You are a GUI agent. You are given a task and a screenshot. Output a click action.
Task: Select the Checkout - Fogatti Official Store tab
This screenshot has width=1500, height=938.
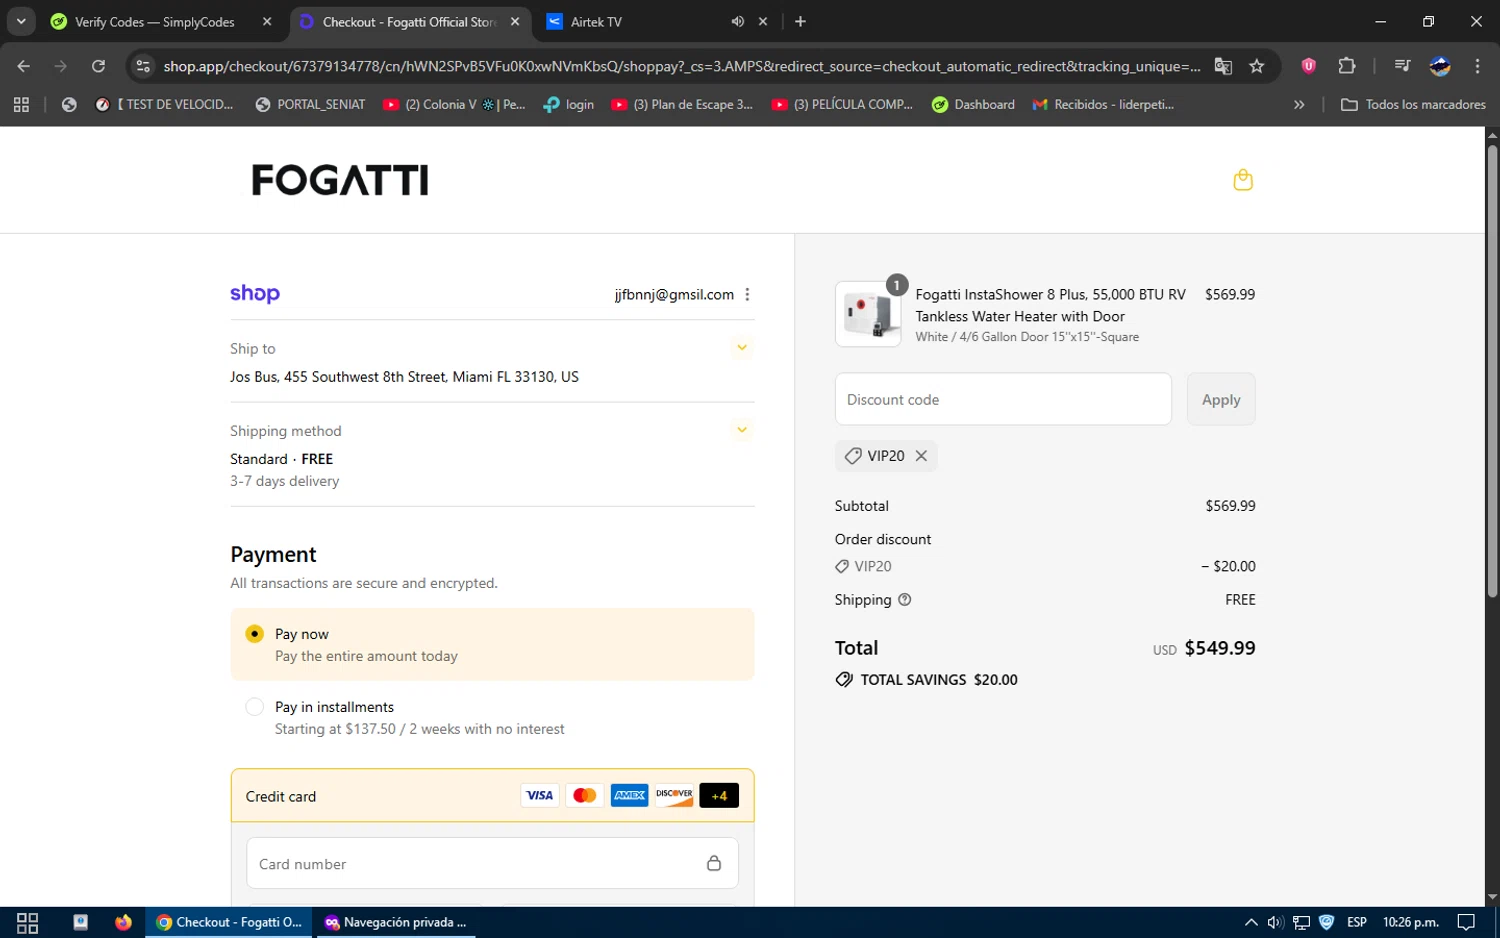point(411,22)
